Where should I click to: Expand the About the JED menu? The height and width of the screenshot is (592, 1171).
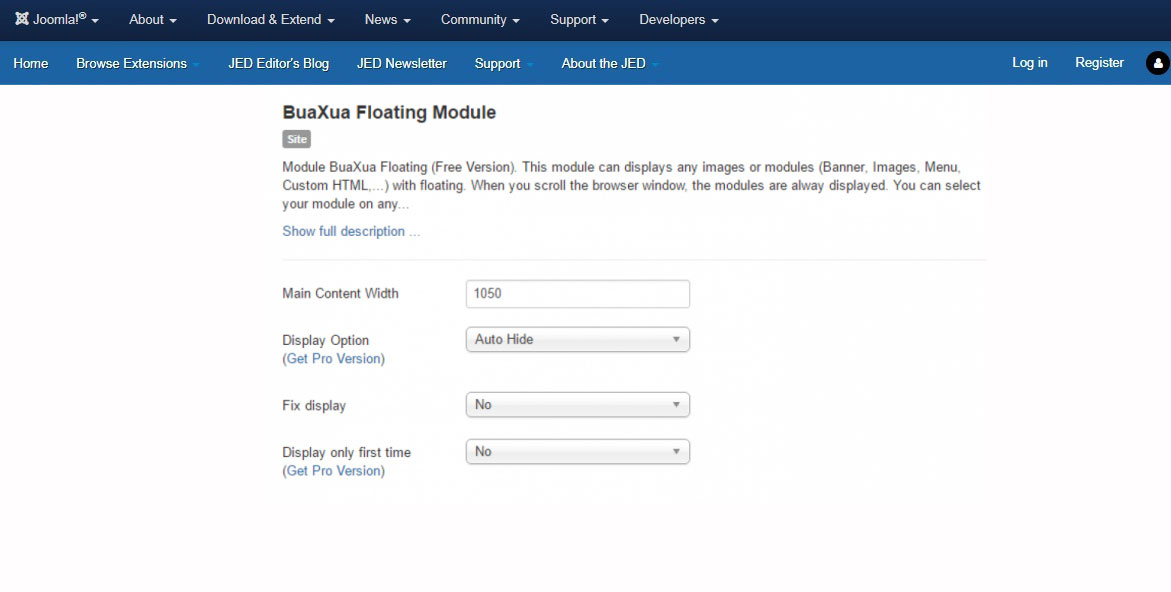[x=609, y=63]
